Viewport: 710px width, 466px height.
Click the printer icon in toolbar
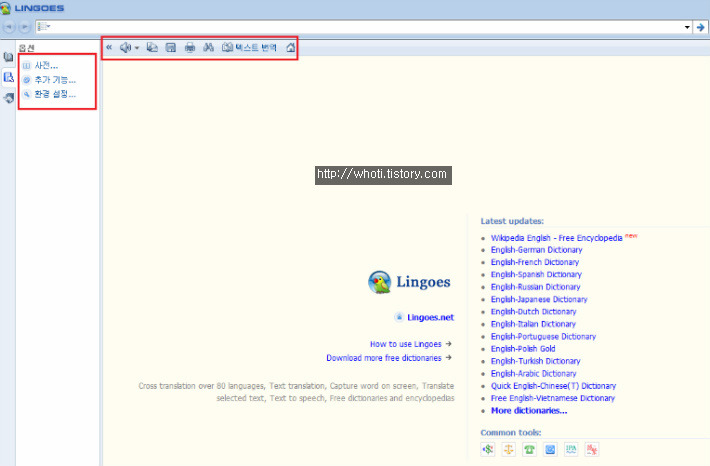(x=190, y=47)
